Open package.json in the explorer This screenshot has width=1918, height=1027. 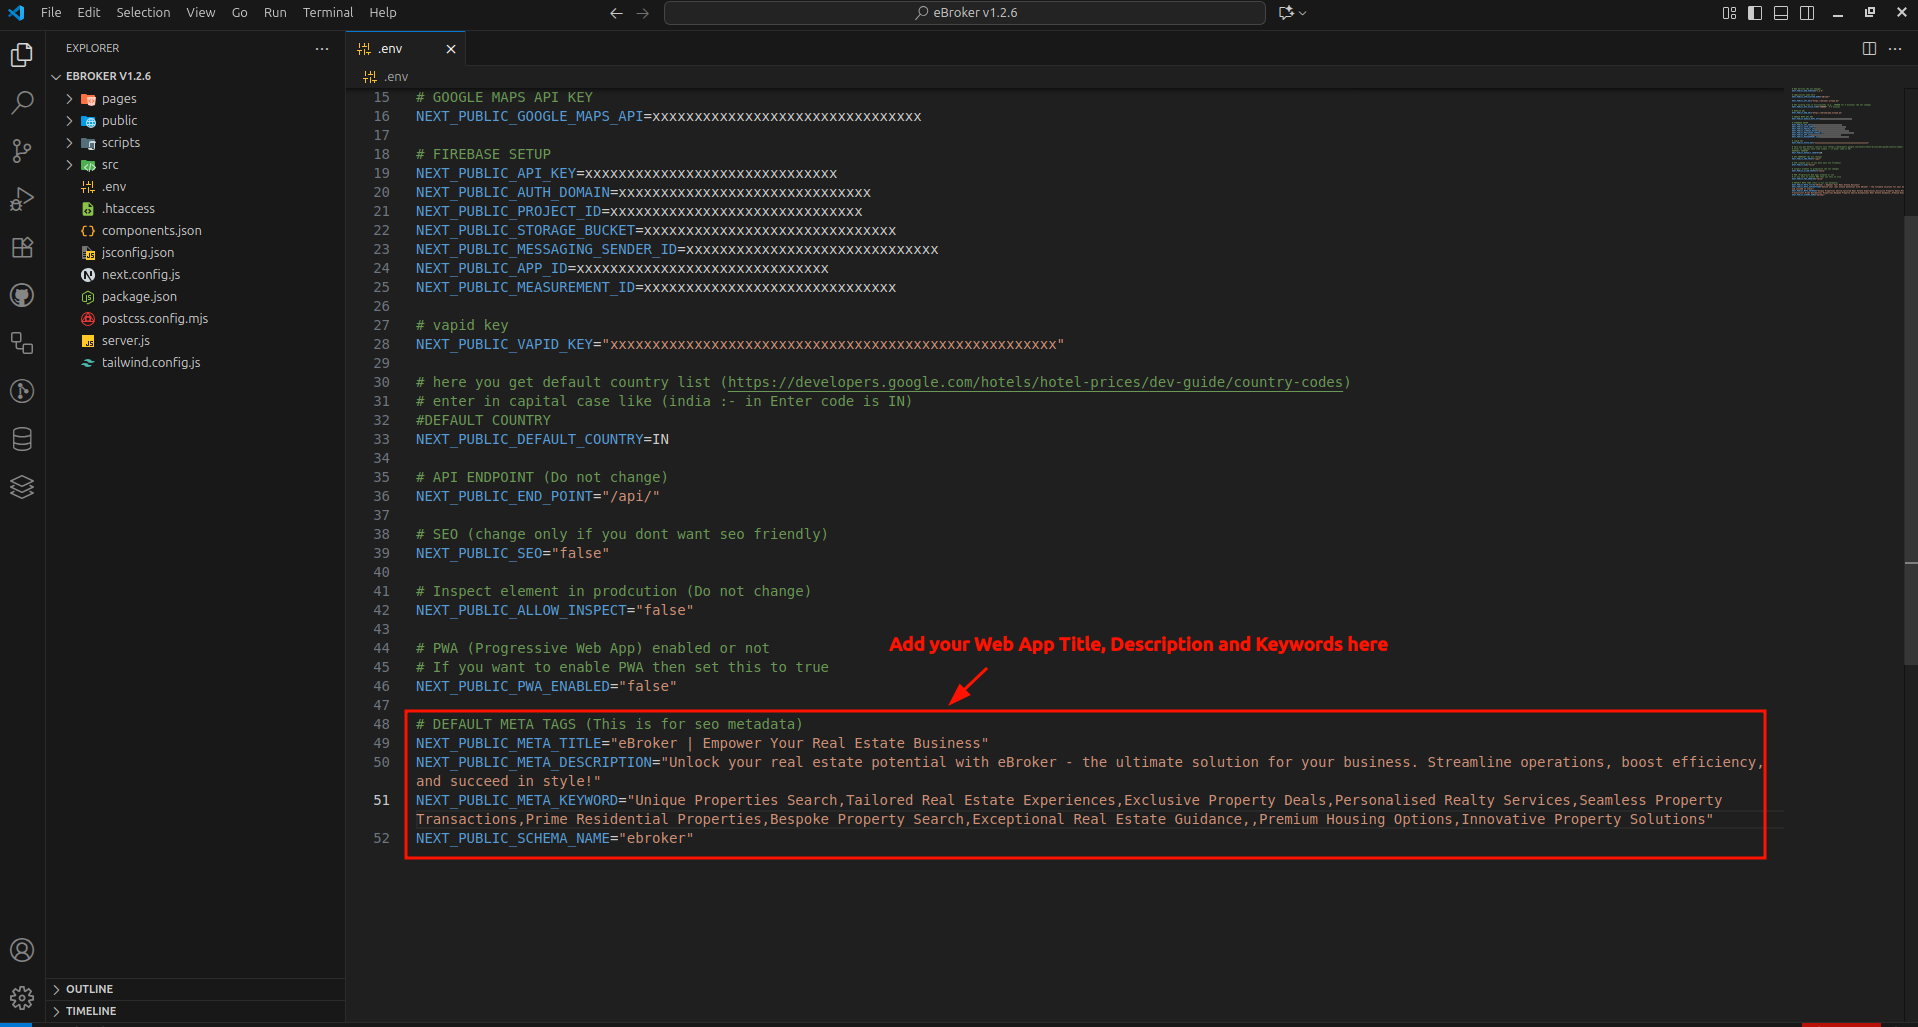click(x=139, y=297)
